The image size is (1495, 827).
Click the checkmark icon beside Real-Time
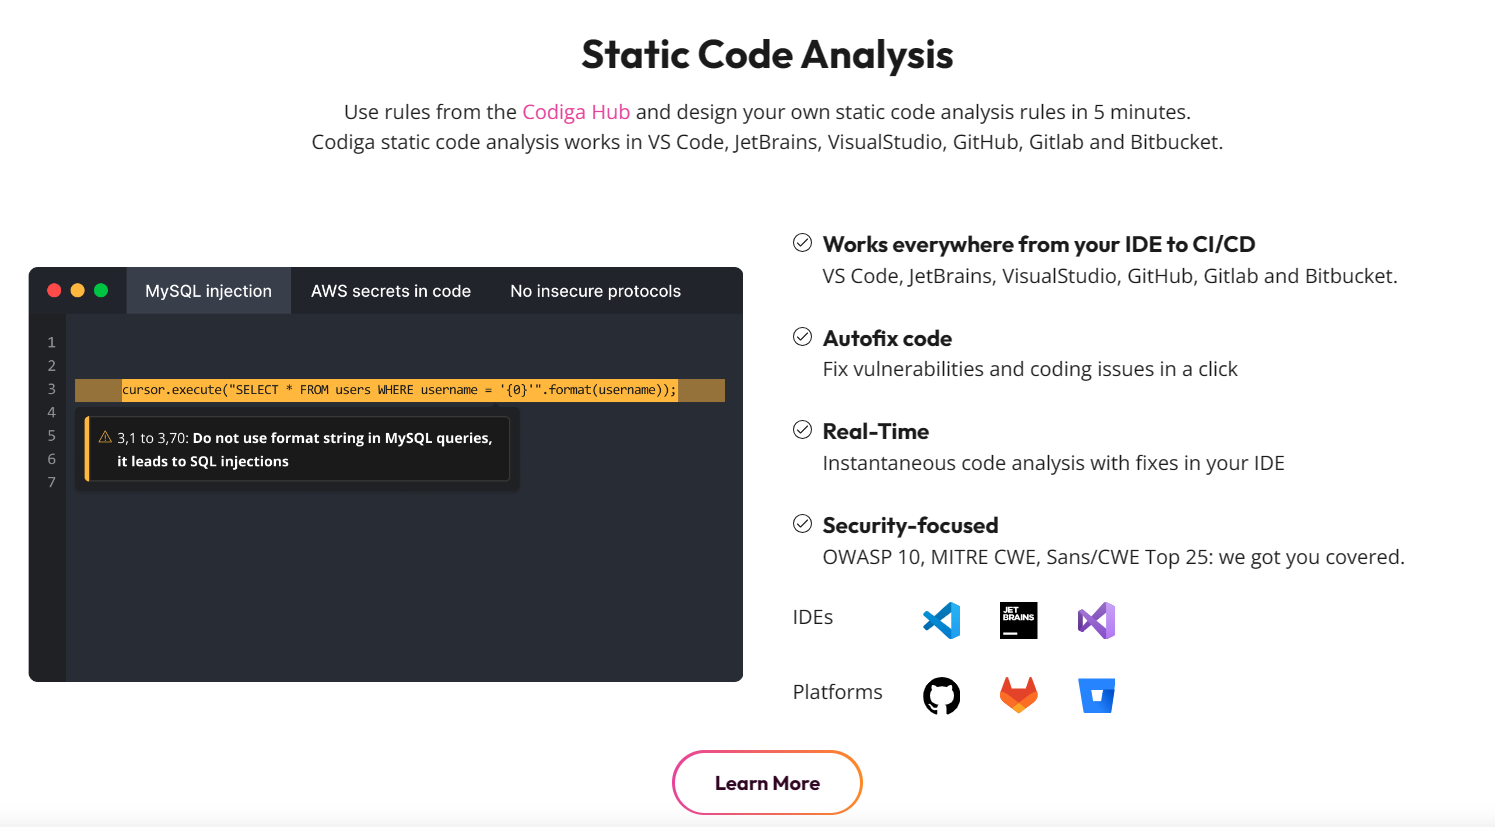pos(802,430)
